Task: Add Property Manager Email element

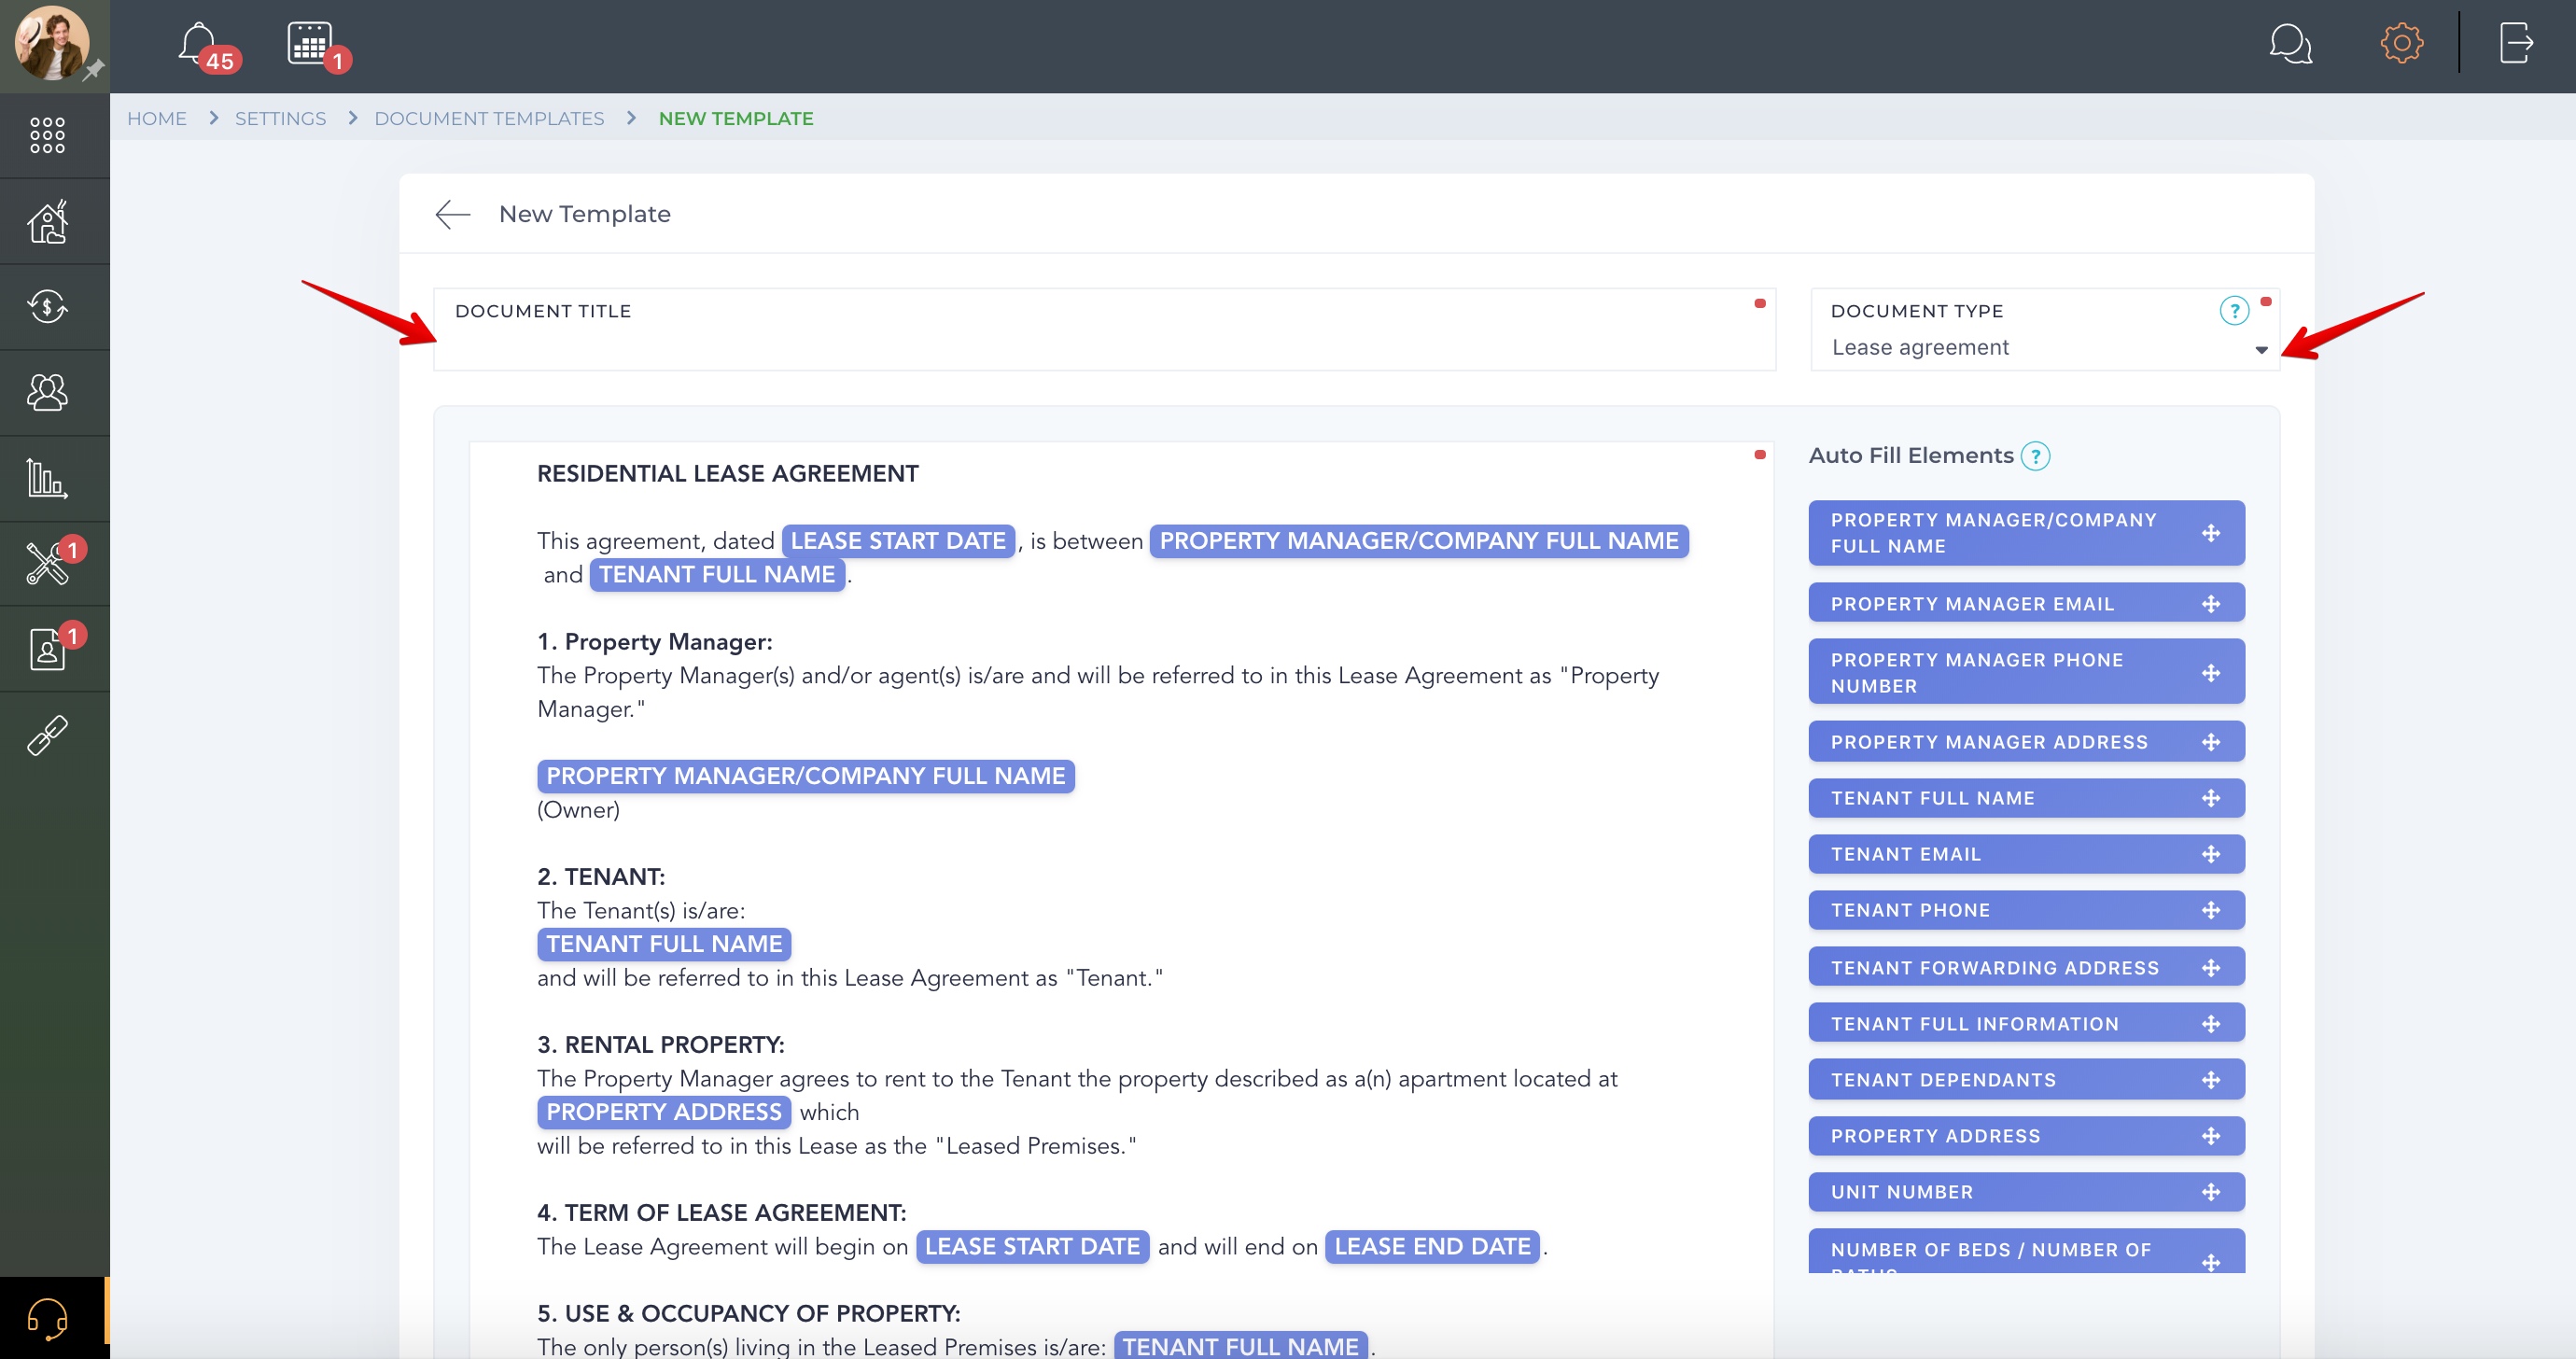Action: point(2026,603)
